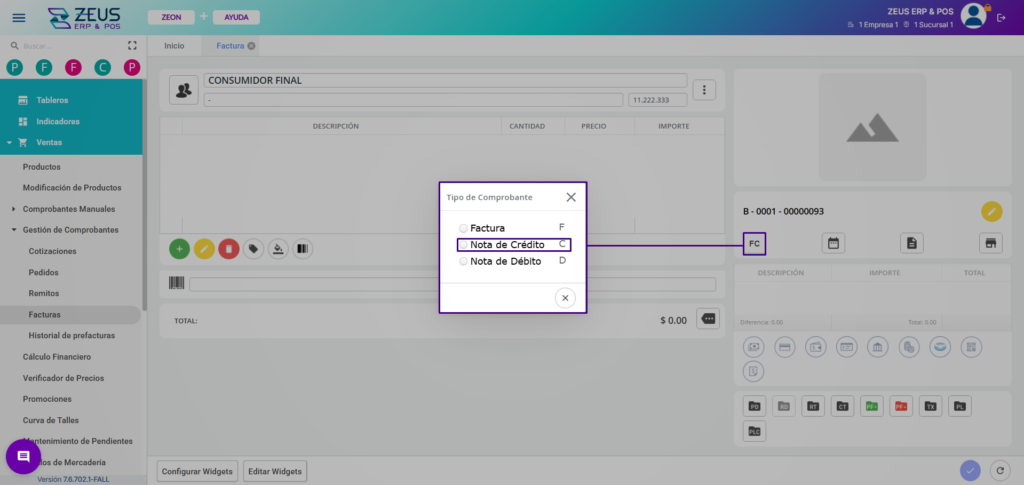Image resolution: width=1024 pixels, height=485 pixels.
Task: Open the hamburger main menu
Action: coord(18,17)
